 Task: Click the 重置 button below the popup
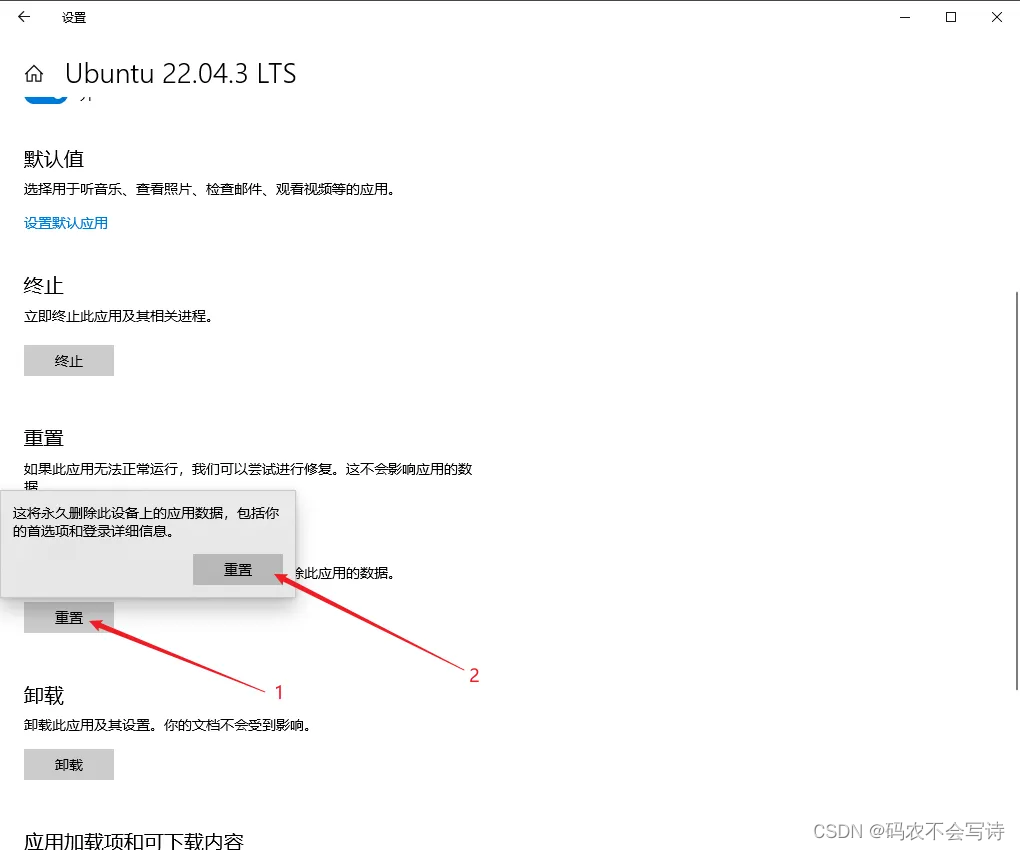[x=69, y=617]
